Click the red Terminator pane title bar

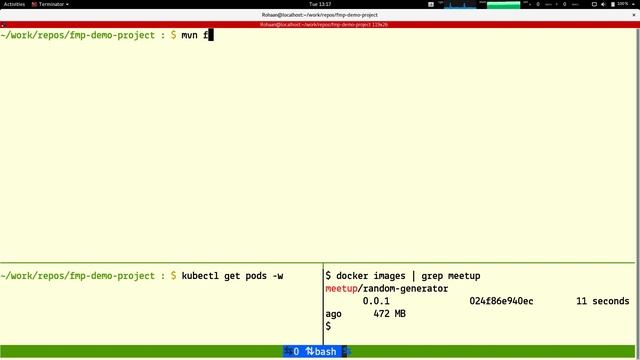click(320, 24)
